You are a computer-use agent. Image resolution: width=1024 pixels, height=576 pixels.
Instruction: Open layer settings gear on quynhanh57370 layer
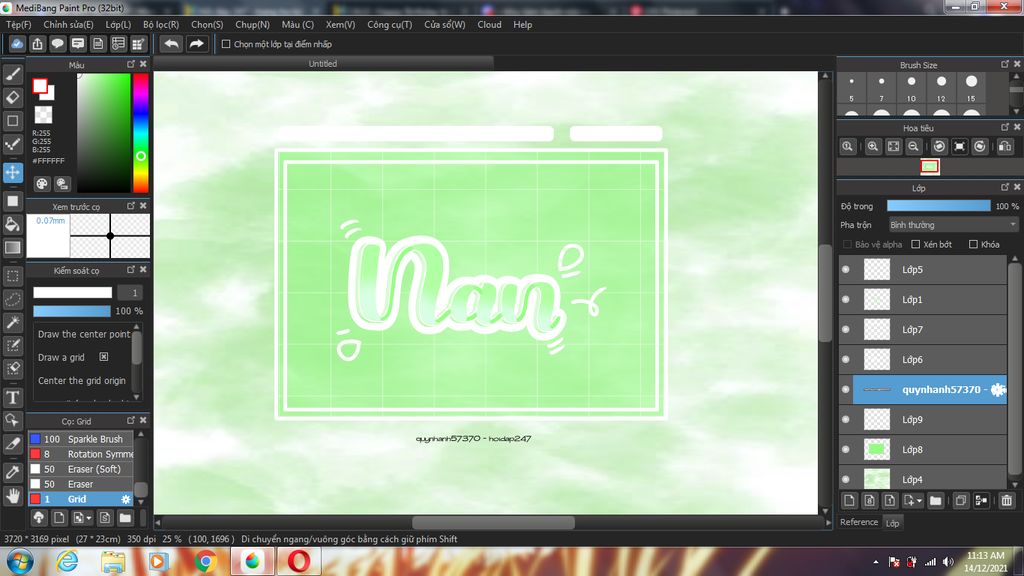click(x=998, y=389)
